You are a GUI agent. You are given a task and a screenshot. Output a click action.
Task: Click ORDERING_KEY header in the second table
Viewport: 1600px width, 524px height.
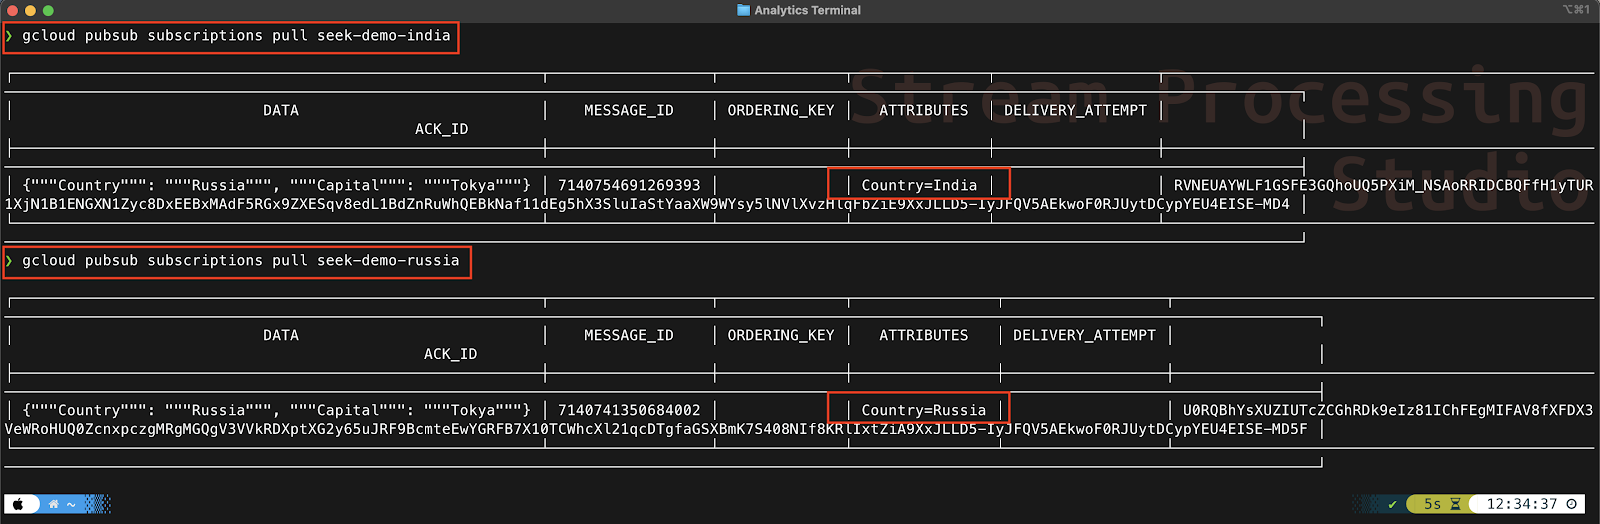click(781, 336)
